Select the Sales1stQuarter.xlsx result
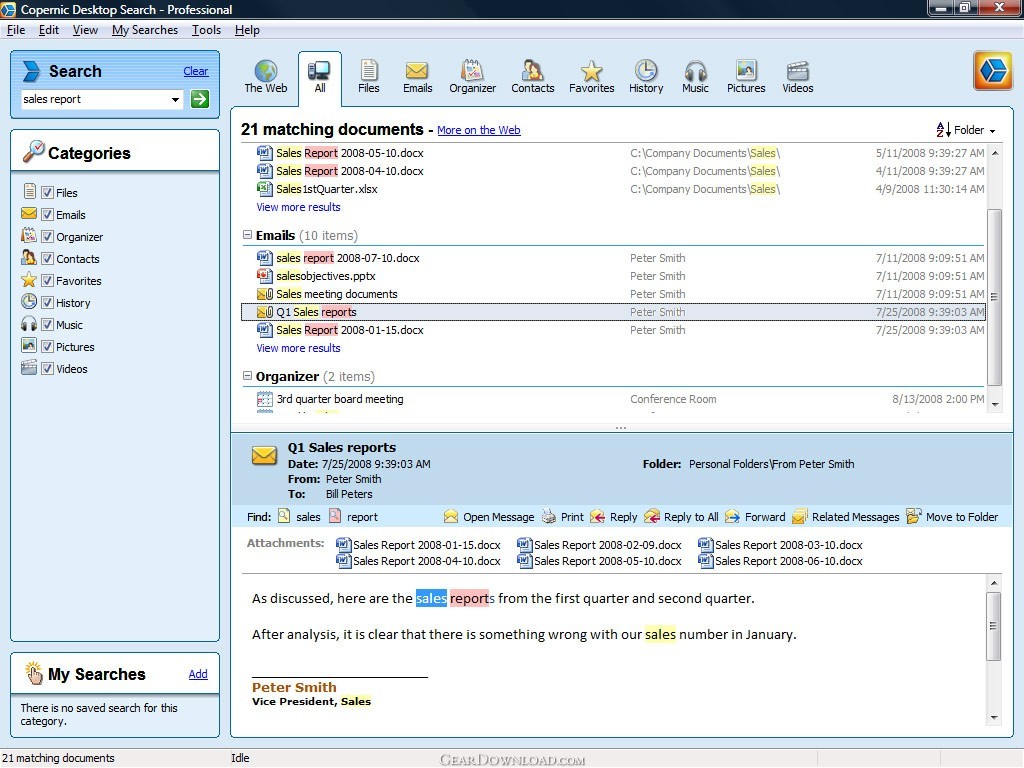 point(613,189)
